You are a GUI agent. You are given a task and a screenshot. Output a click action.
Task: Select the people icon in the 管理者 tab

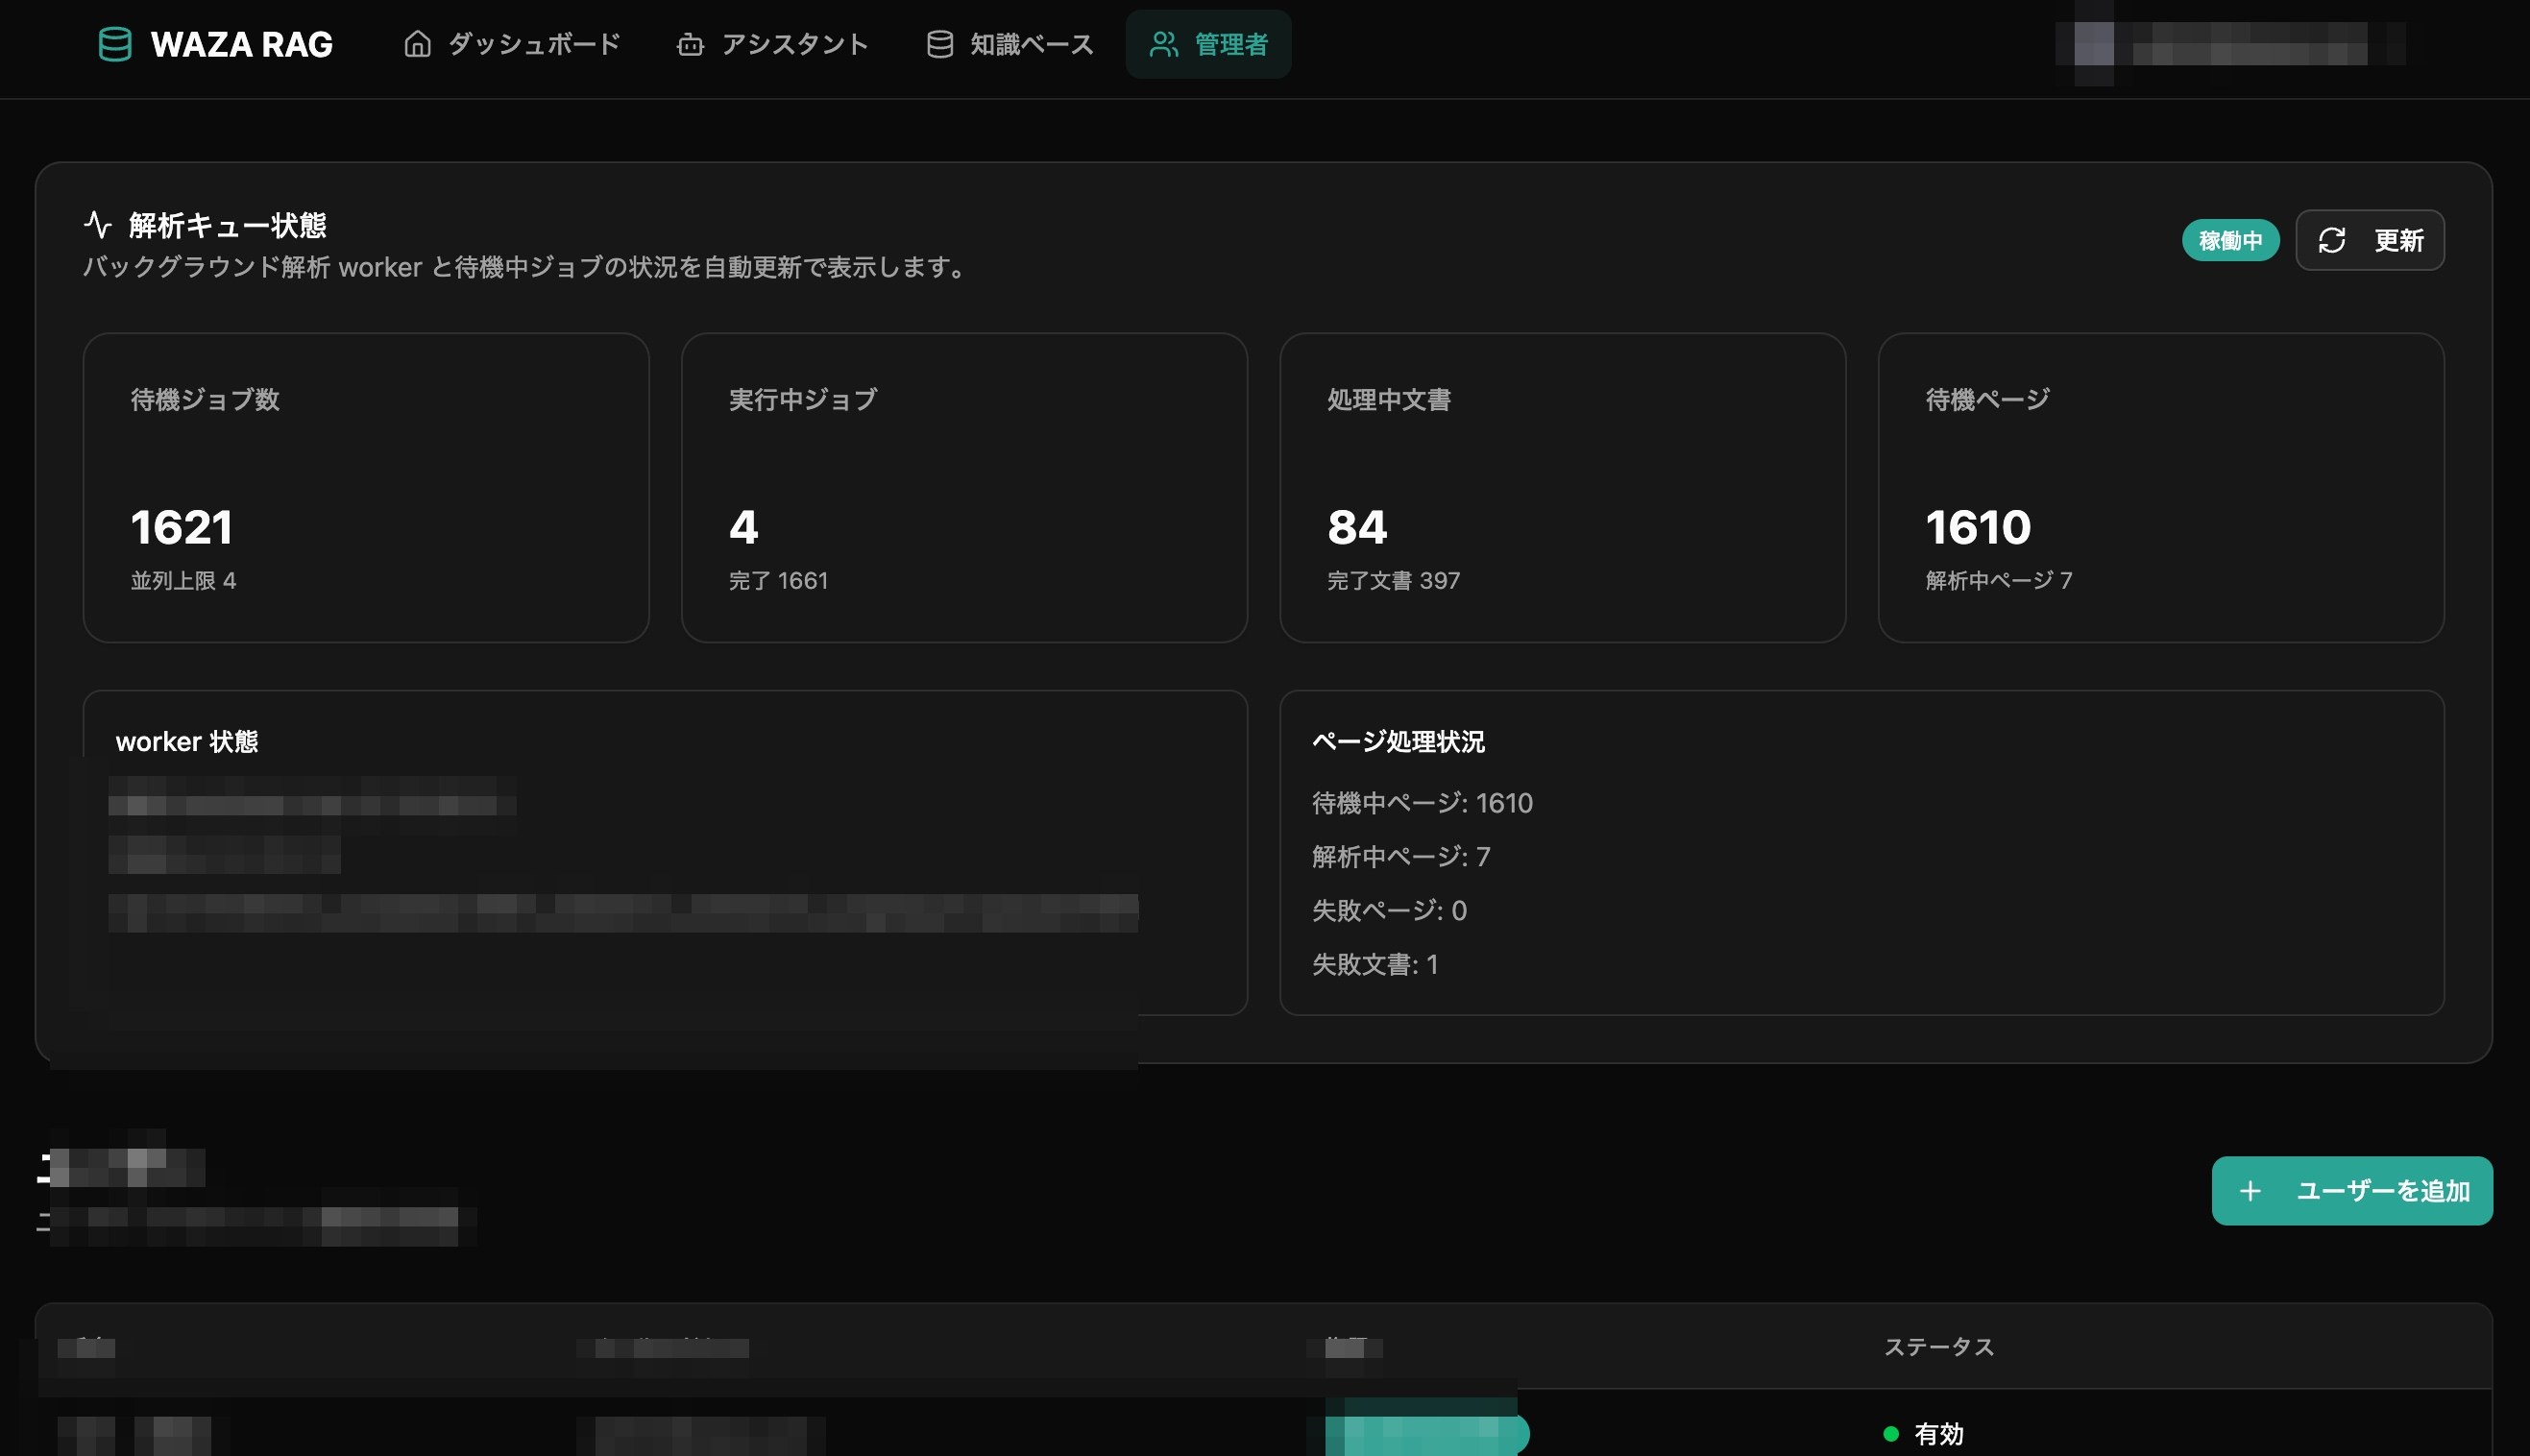pos(1163,43)
